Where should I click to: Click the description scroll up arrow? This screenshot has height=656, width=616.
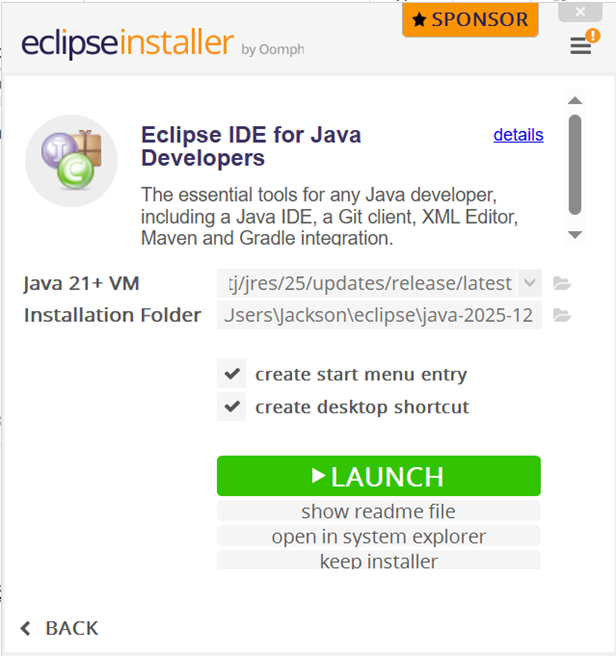point(575,100)
